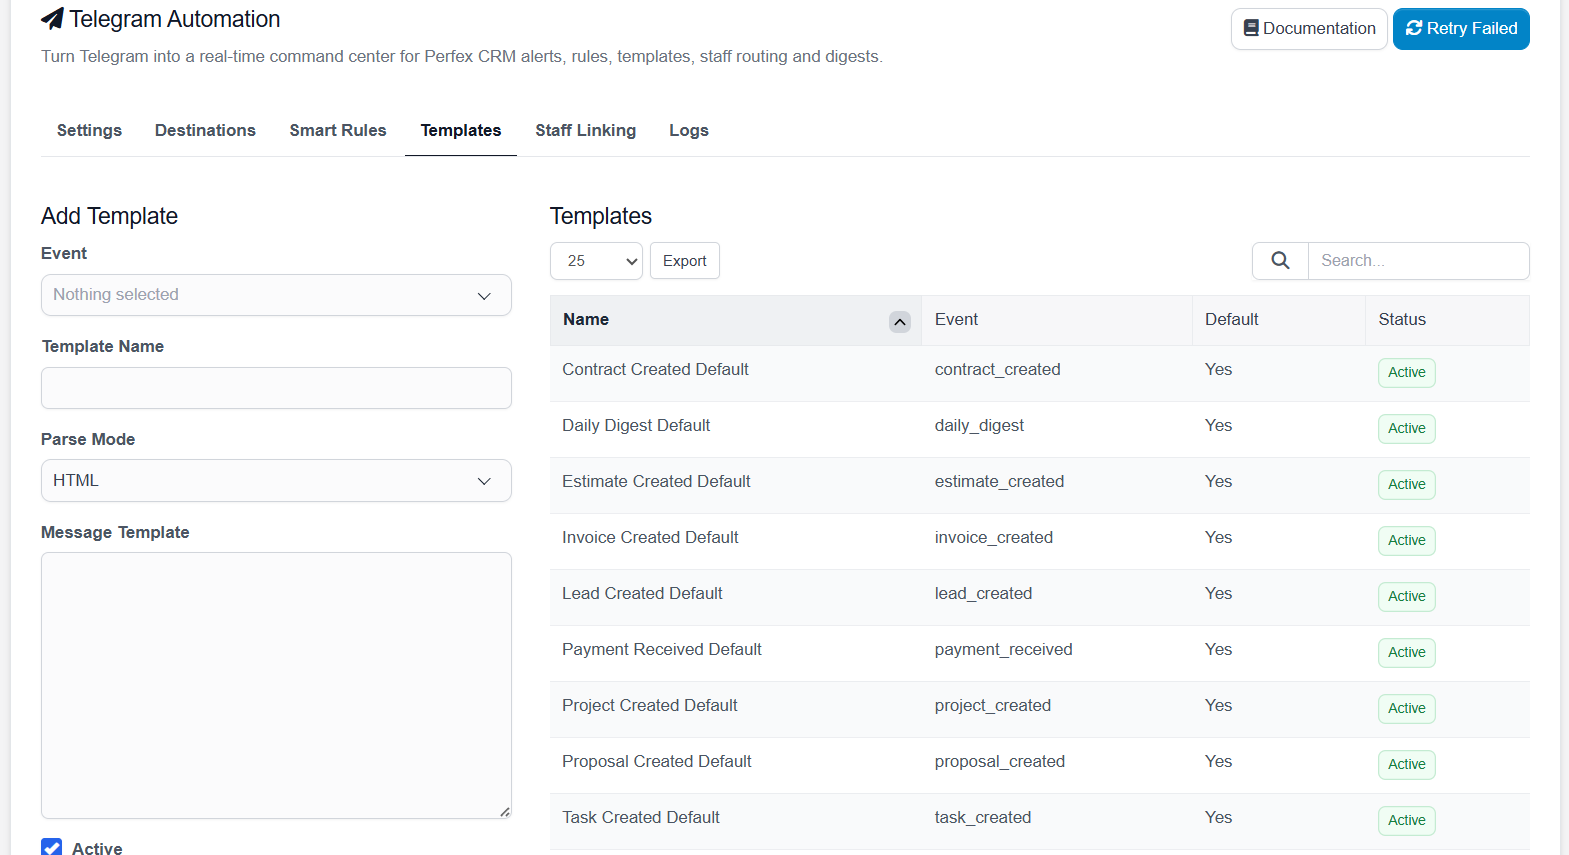Select the Project Created Default row name
The height and width of the screenshot is (855, 1569).
(650, 706)
